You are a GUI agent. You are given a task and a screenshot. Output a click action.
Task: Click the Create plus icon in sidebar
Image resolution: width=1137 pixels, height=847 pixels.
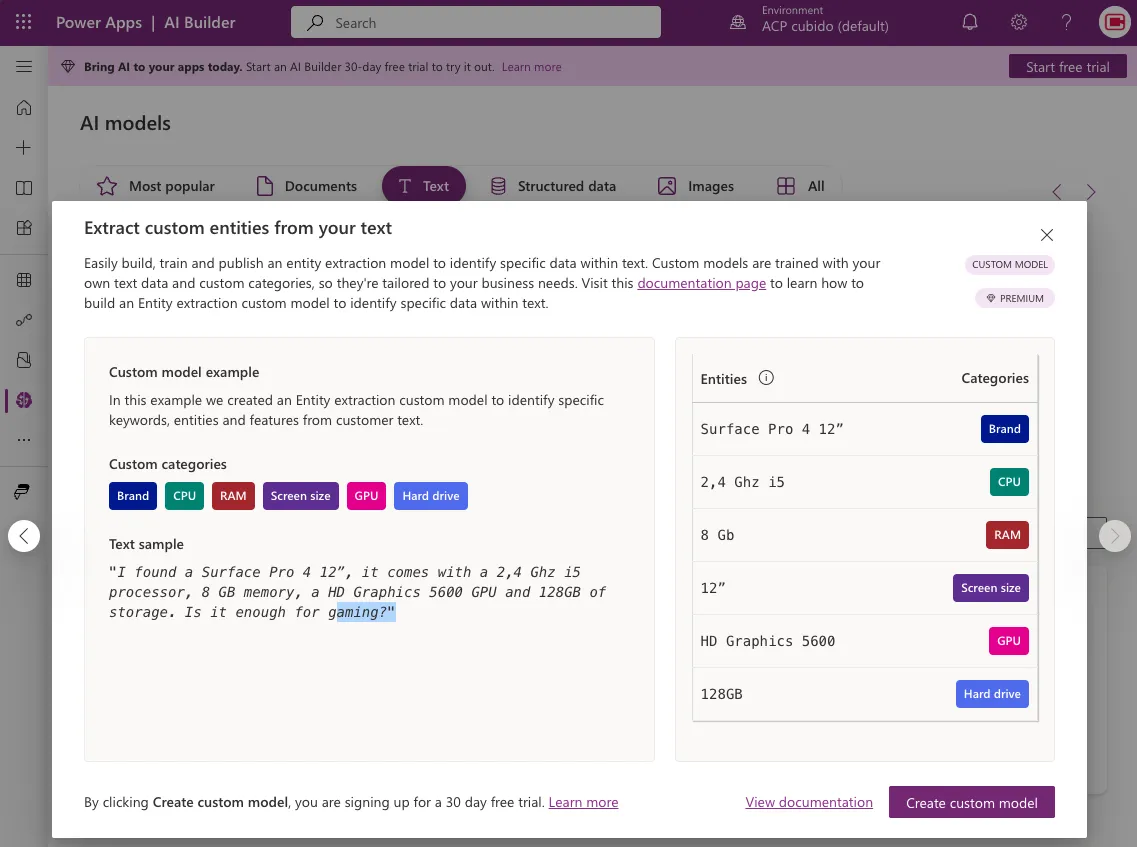pyautogui.click(x=24, y=148)
